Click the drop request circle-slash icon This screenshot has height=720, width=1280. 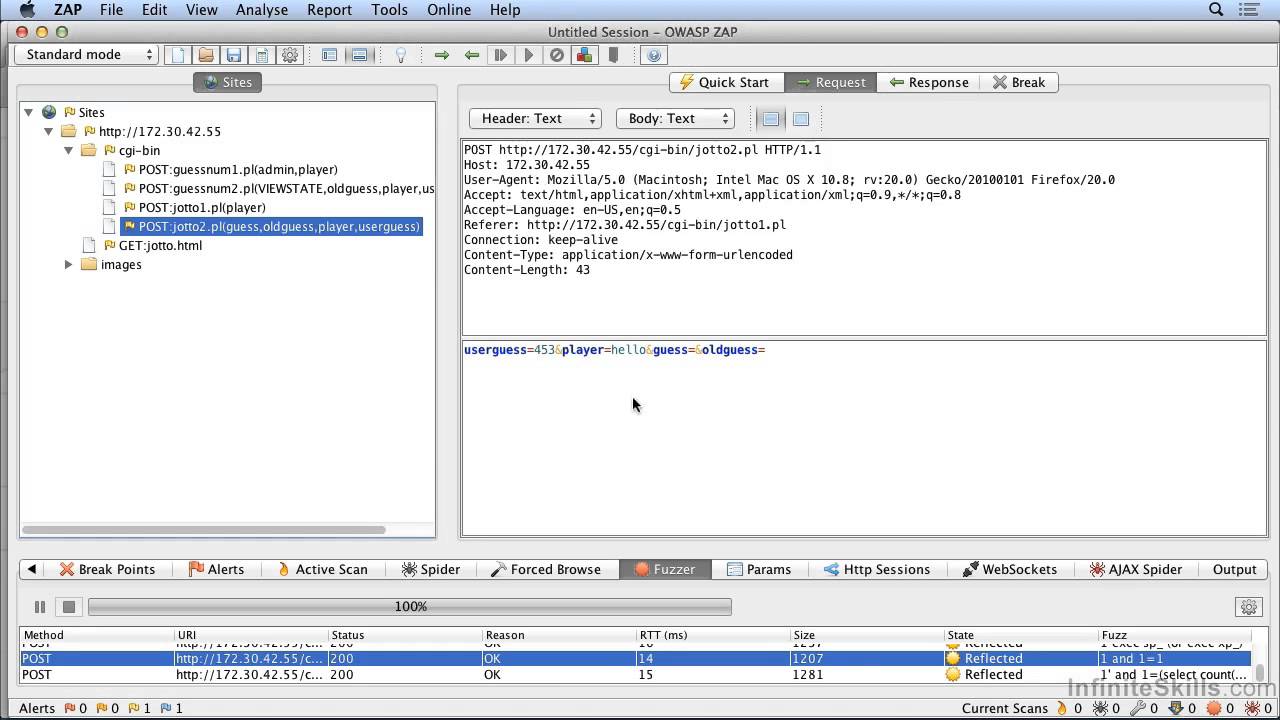[x=557, y=55]
